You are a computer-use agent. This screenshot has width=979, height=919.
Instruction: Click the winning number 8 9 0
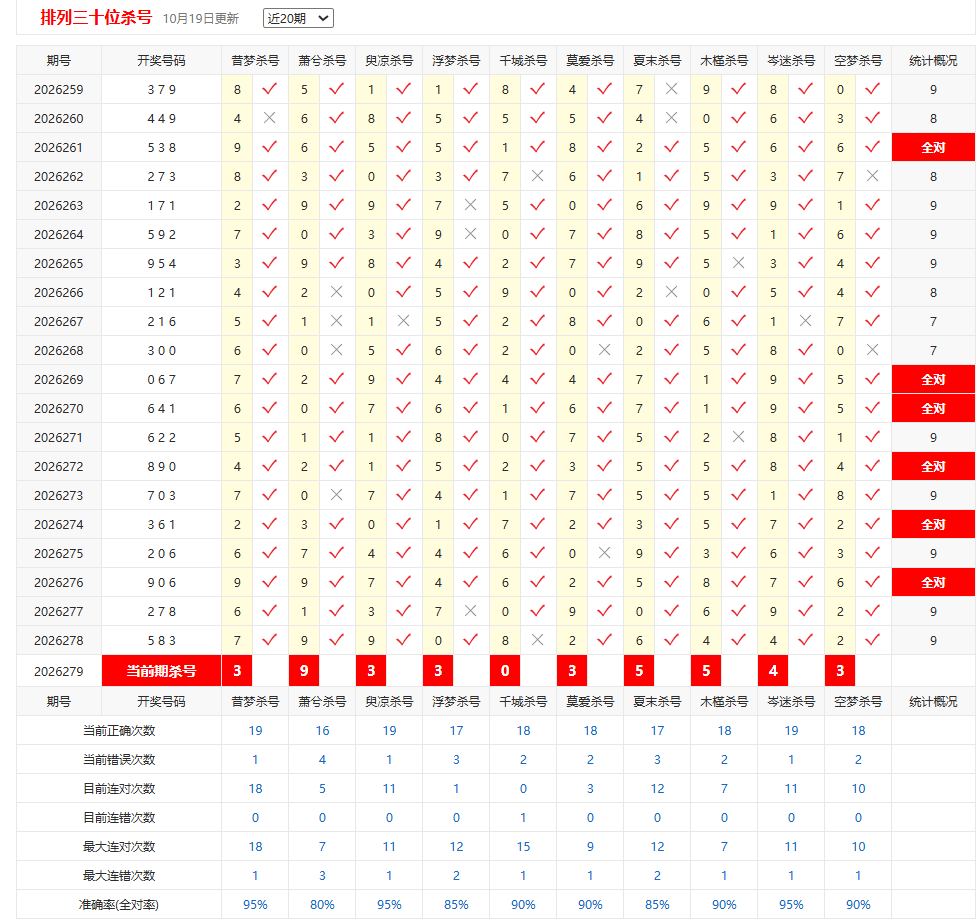[162, 467]
